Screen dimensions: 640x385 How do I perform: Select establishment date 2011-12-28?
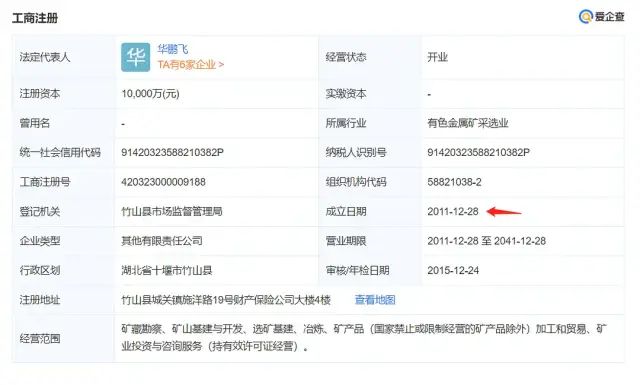[x=453, y=211]
